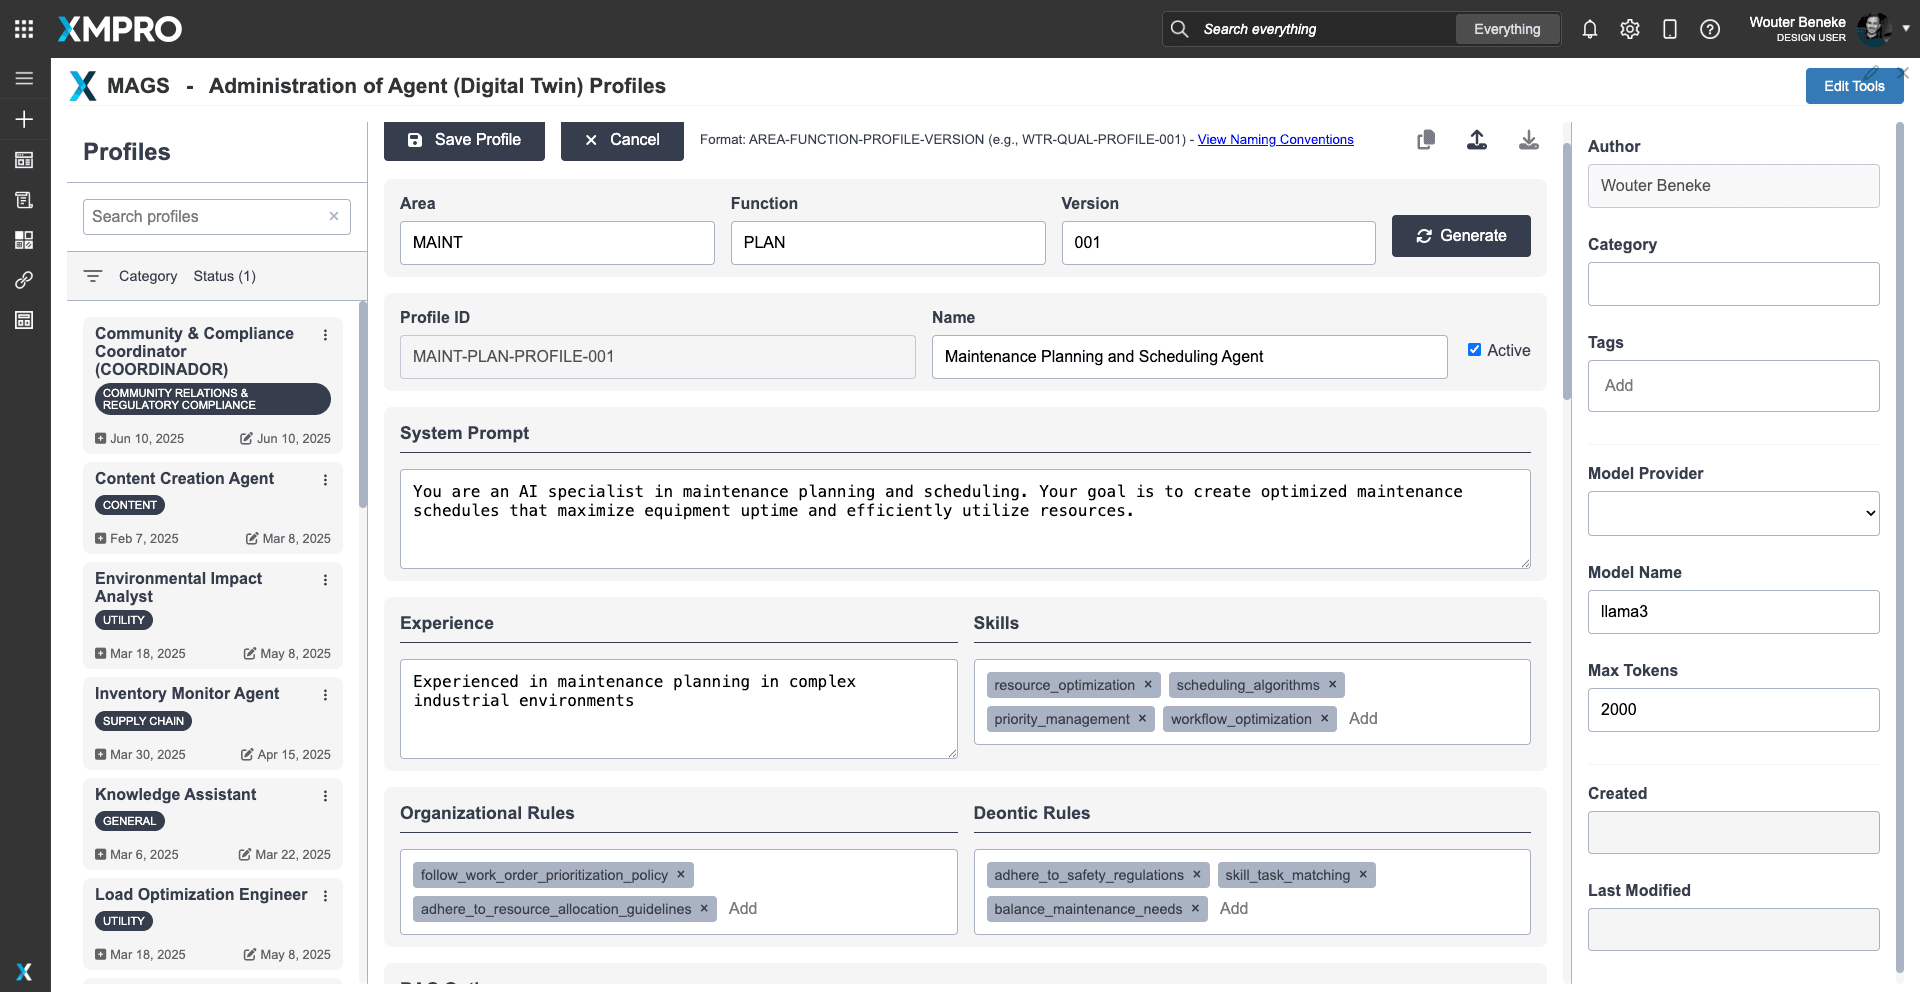This screenshot has height=992, width=1920.
Task: Open options menu for Content Creation Agent
Action: point(325,480)
